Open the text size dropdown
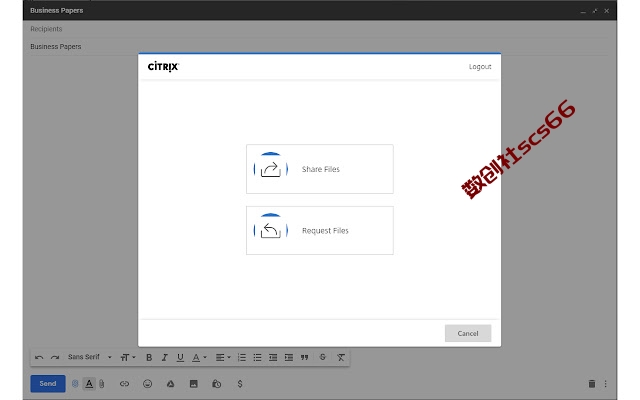 (128, 358)
